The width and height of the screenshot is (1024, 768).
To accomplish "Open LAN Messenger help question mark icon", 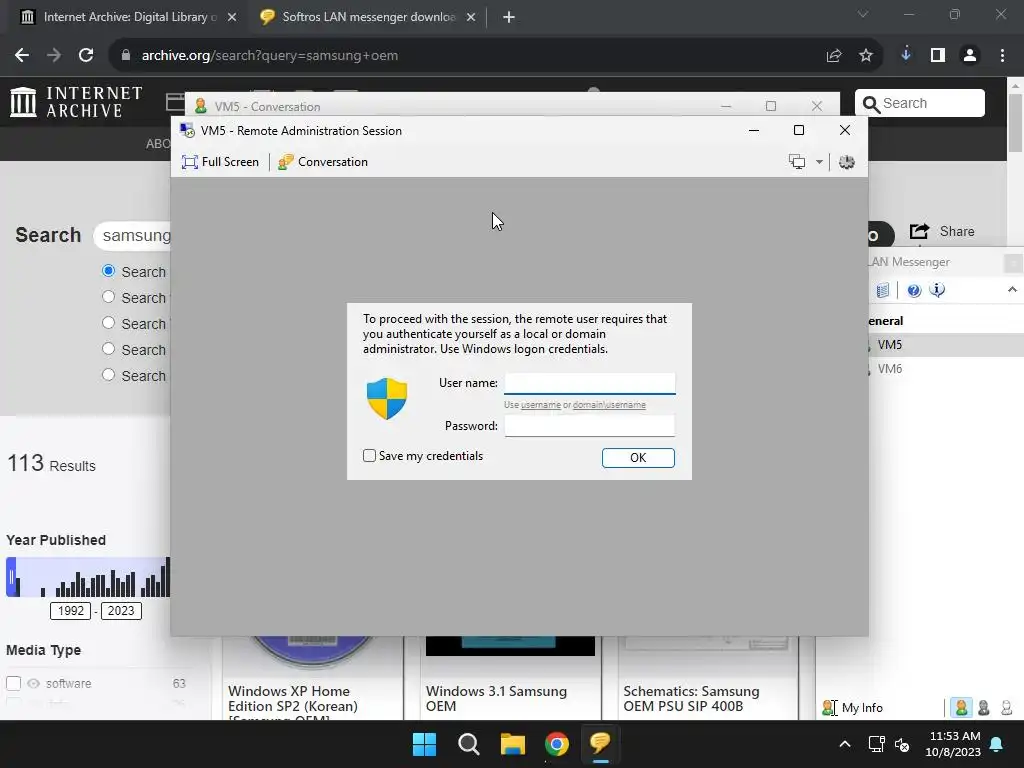I will pos(914,290).
